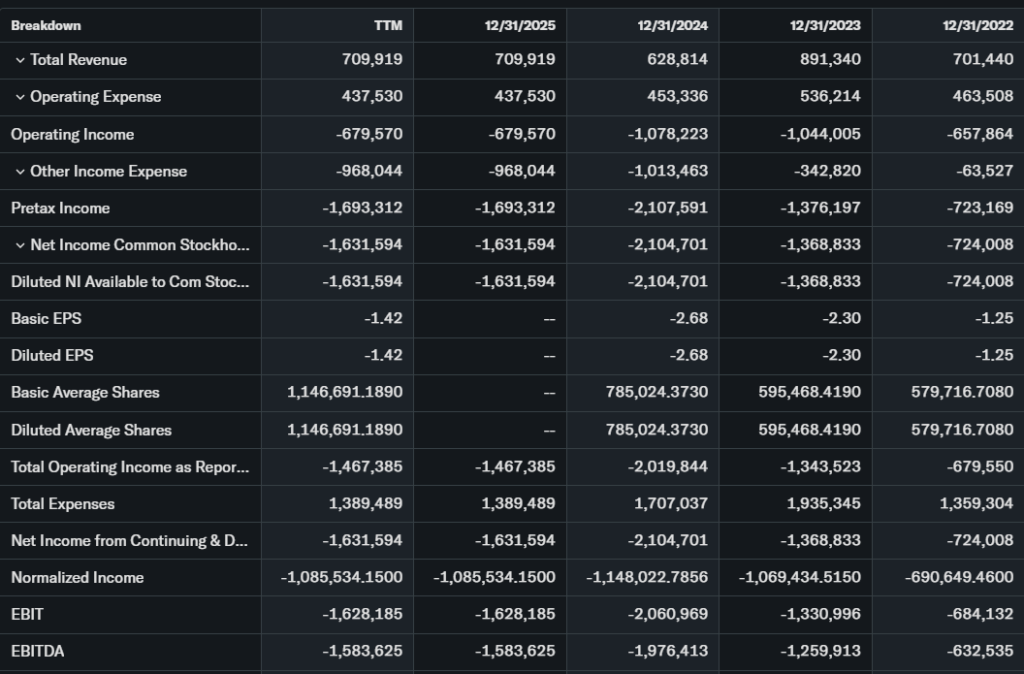Click the Basic EPS row label
The height and width of the screenshot is (674, 1024).
tap(46, 319)
